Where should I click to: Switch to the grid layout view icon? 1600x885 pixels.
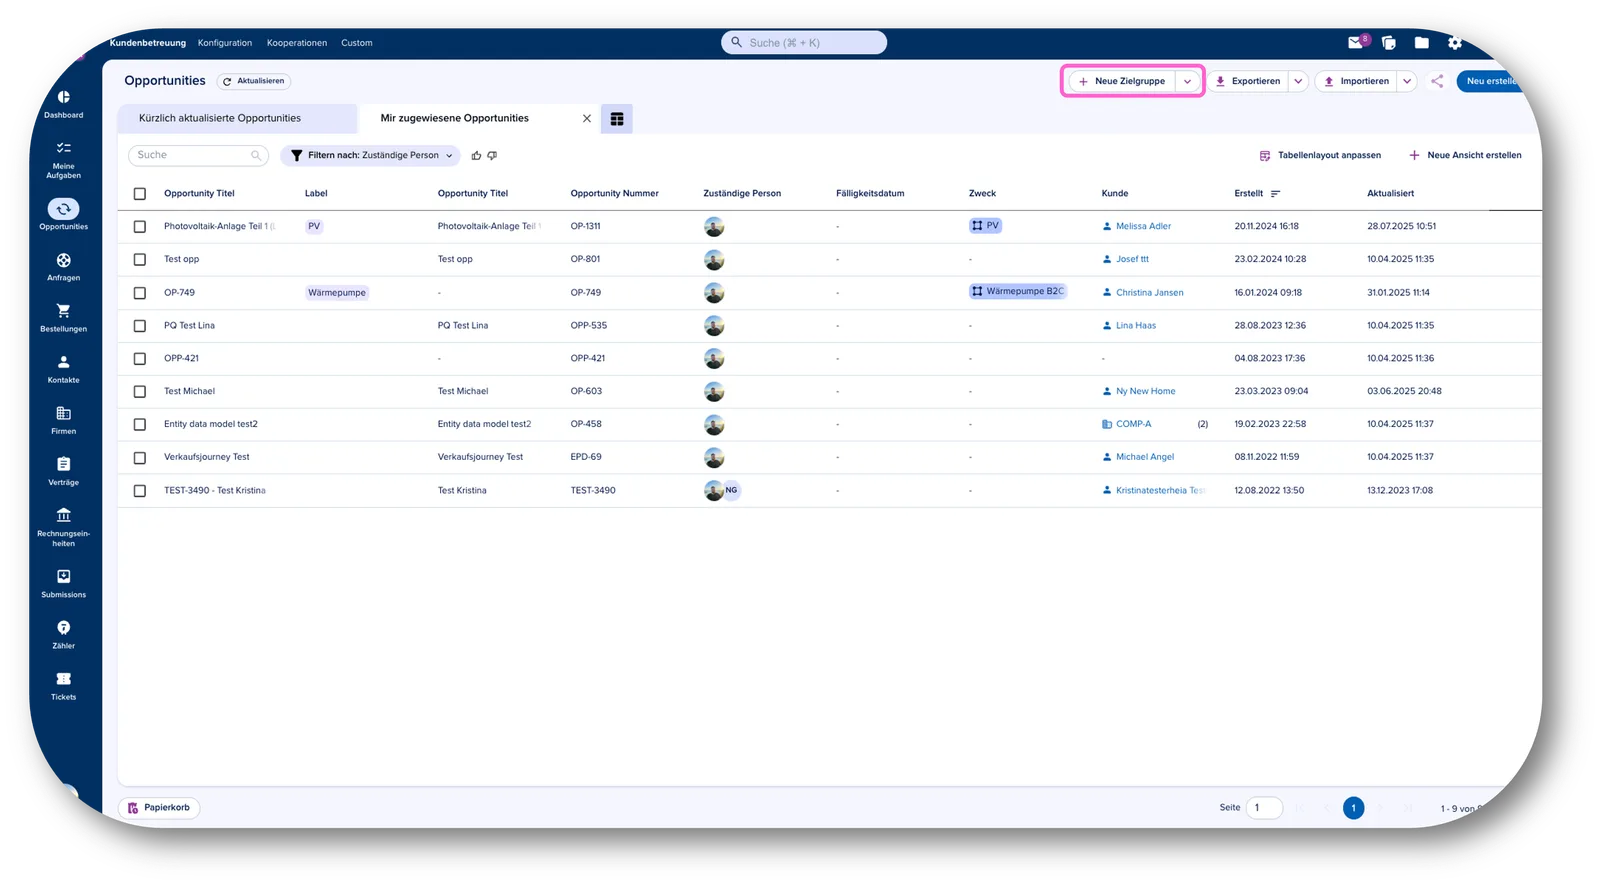(617, 119)
